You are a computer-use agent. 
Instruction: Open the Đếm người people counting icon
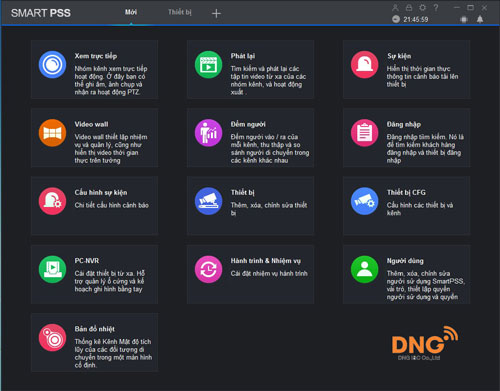point(208,133)
